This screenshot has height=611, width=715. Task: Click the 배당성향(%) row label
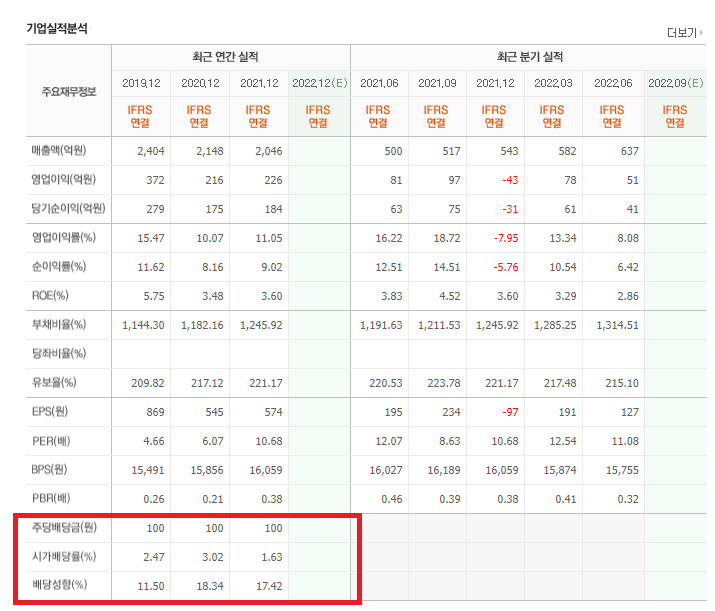click(59, 585)
